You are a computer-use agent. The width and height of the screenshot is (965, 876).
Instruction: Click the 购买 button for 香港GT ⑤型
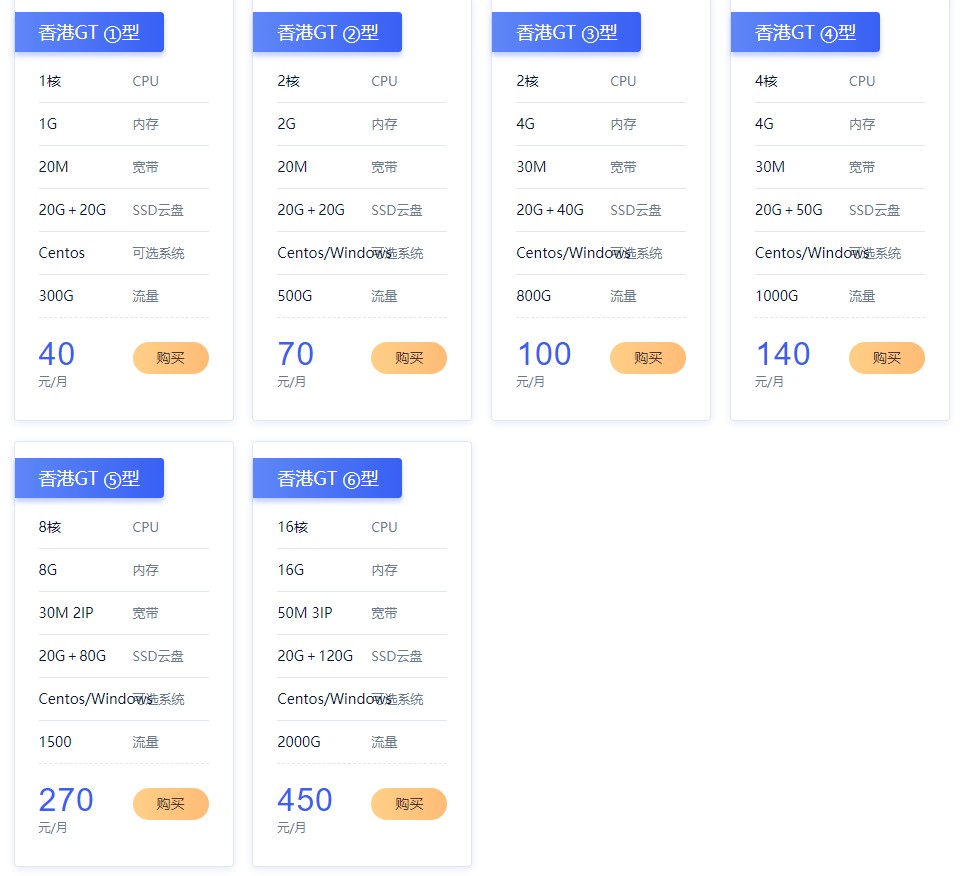(x=170, y=803)
